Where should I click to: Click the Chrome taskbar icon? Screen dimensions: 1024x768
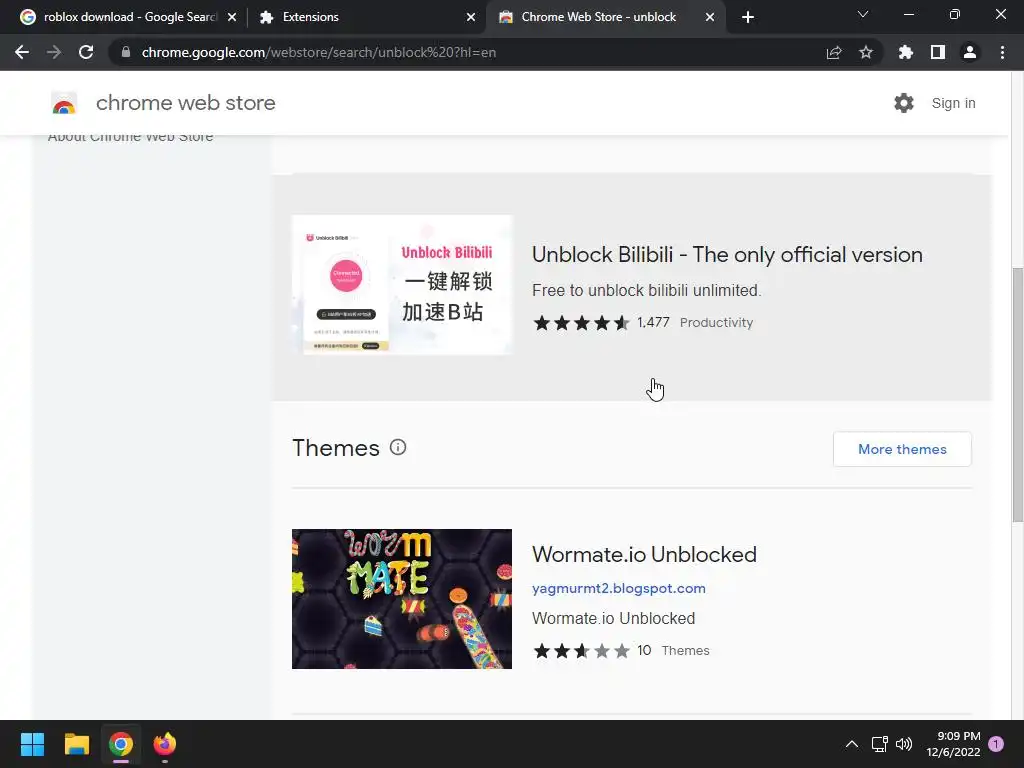tap(121, 744)
